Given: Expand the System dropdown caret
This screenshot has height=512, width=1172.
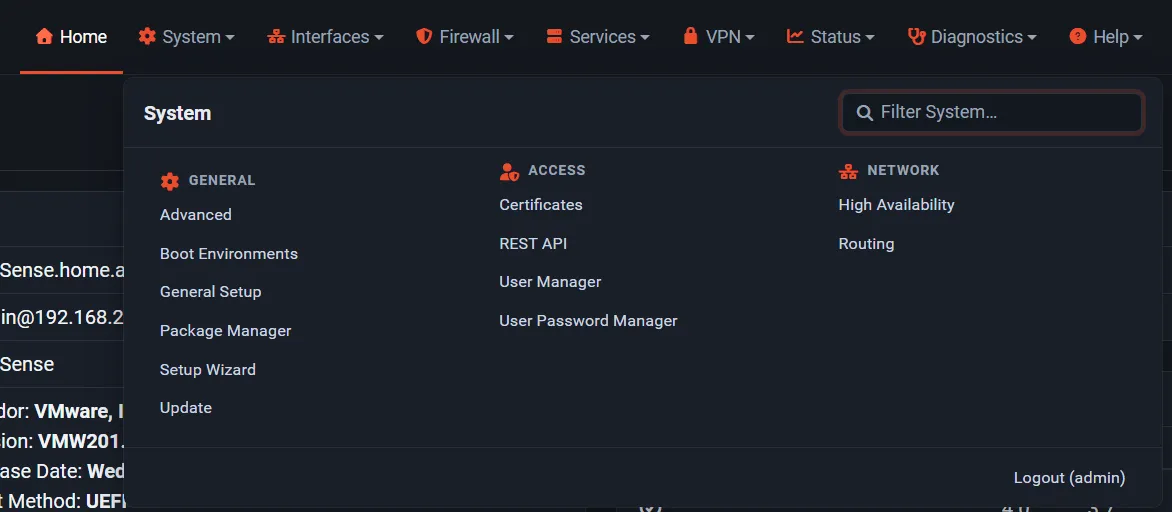Looking at the screenshot, I should tap(229, 37).
